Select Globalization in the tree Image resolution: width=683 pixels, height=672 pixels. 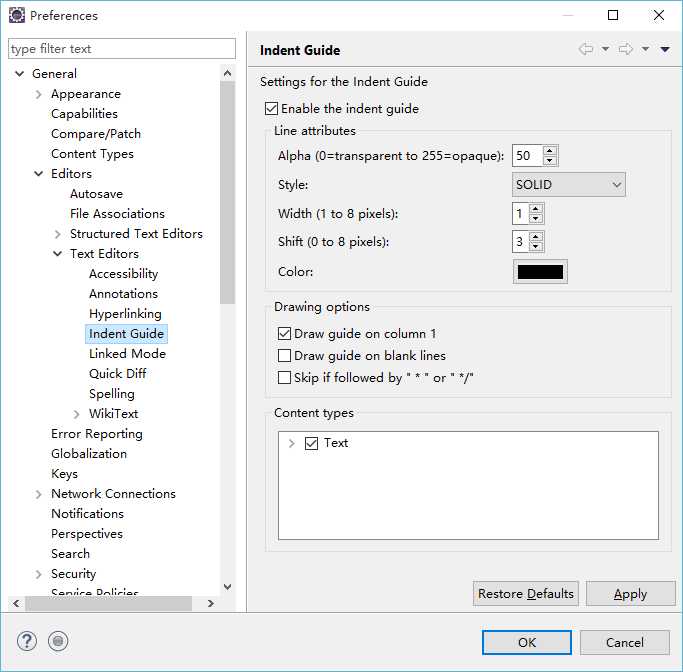click(x=89, y=454)
